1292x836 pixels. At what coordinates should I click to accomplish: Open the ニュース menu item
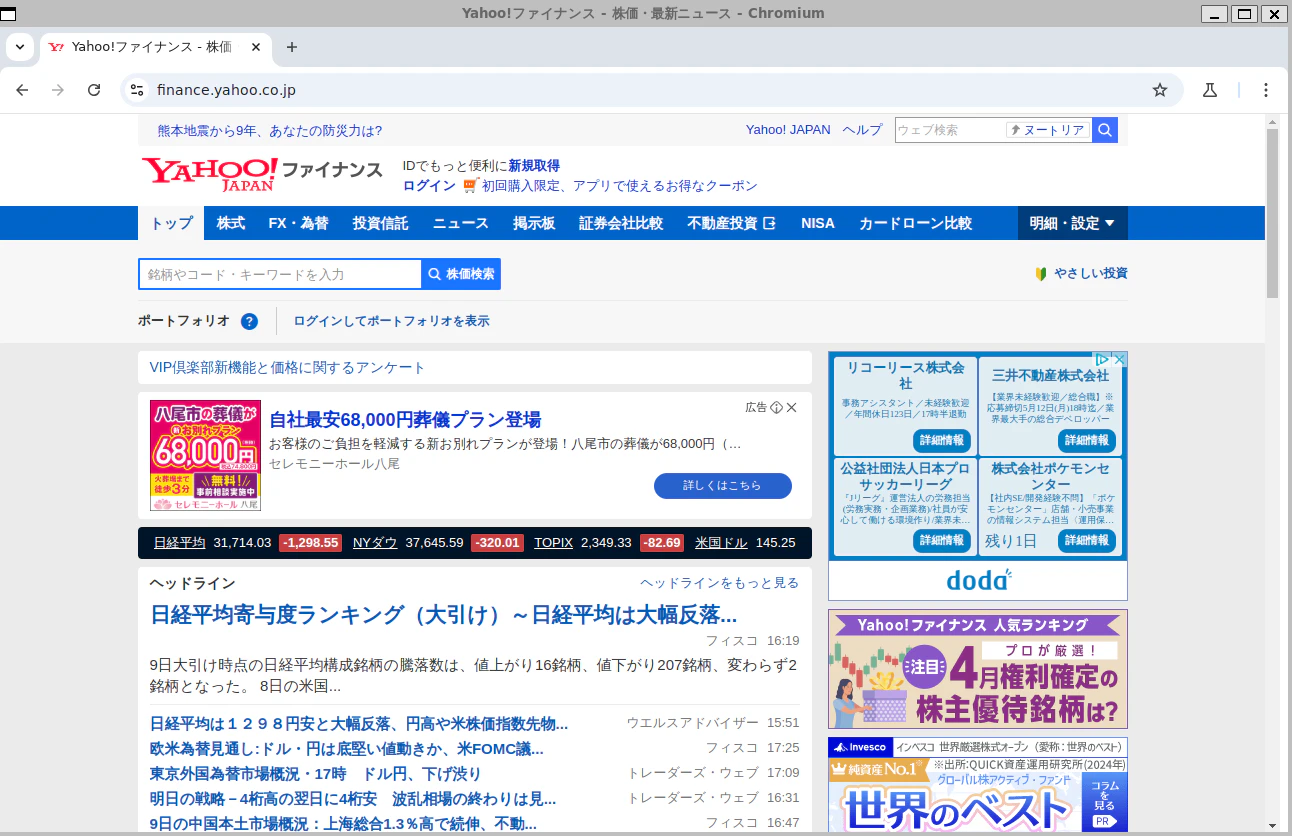coord(460,223)
